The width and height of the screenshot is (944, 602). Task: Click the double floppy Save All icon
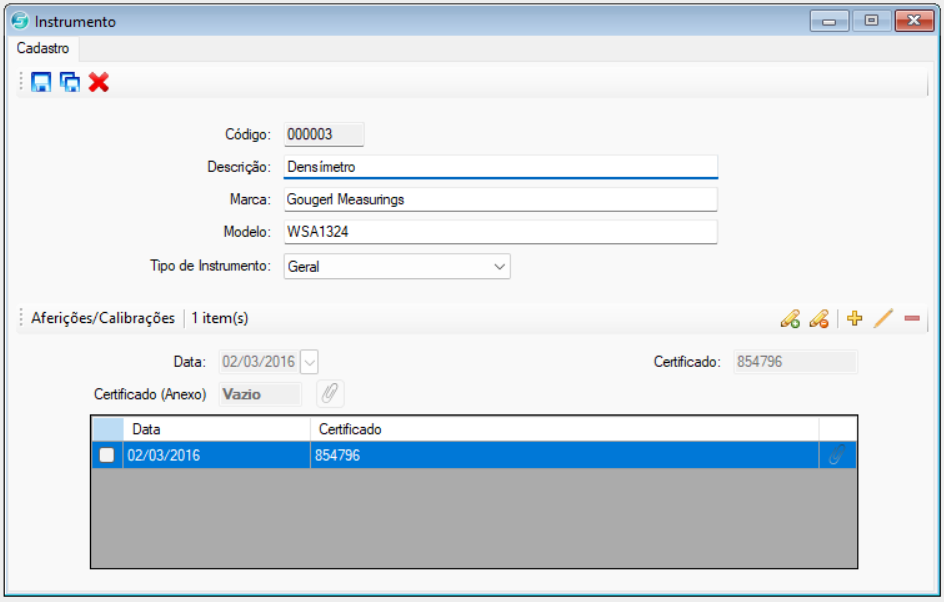tap(69, 82)
